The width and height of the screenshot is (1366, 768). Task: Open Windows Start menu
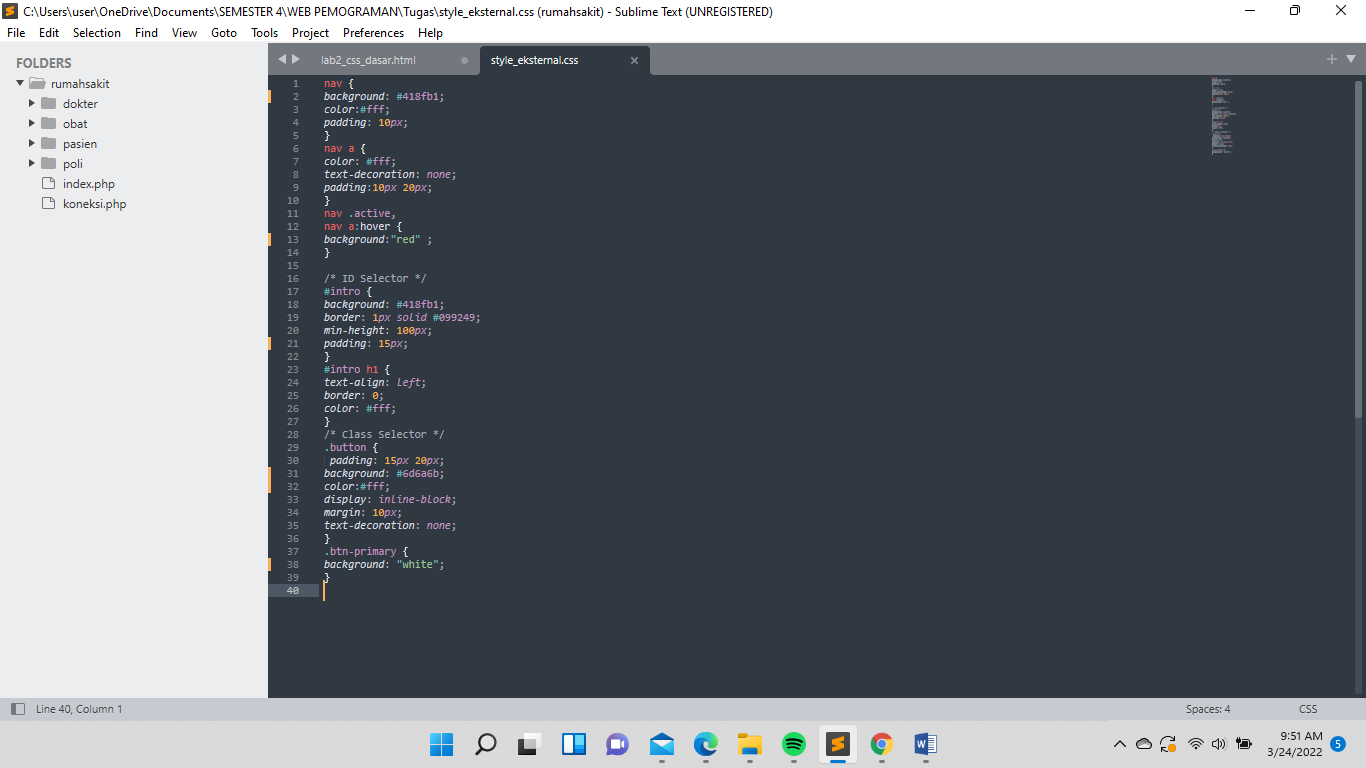pyautogui.click(x=441, y=744)
